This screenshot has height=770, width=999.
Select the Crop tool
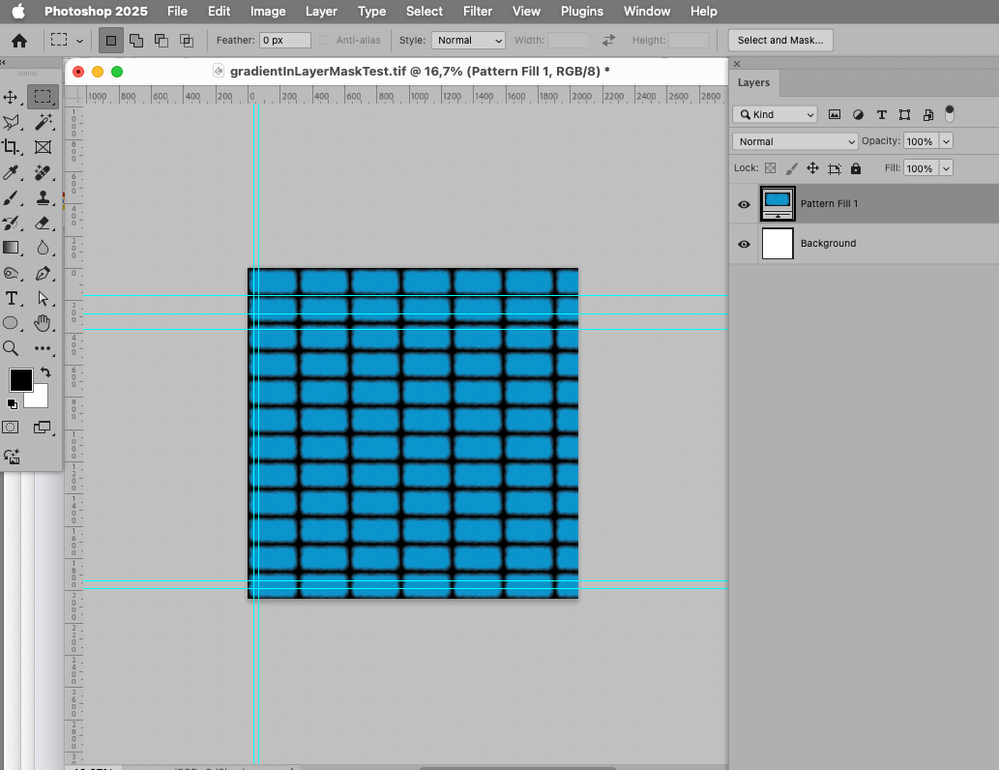tap(12, 147)
